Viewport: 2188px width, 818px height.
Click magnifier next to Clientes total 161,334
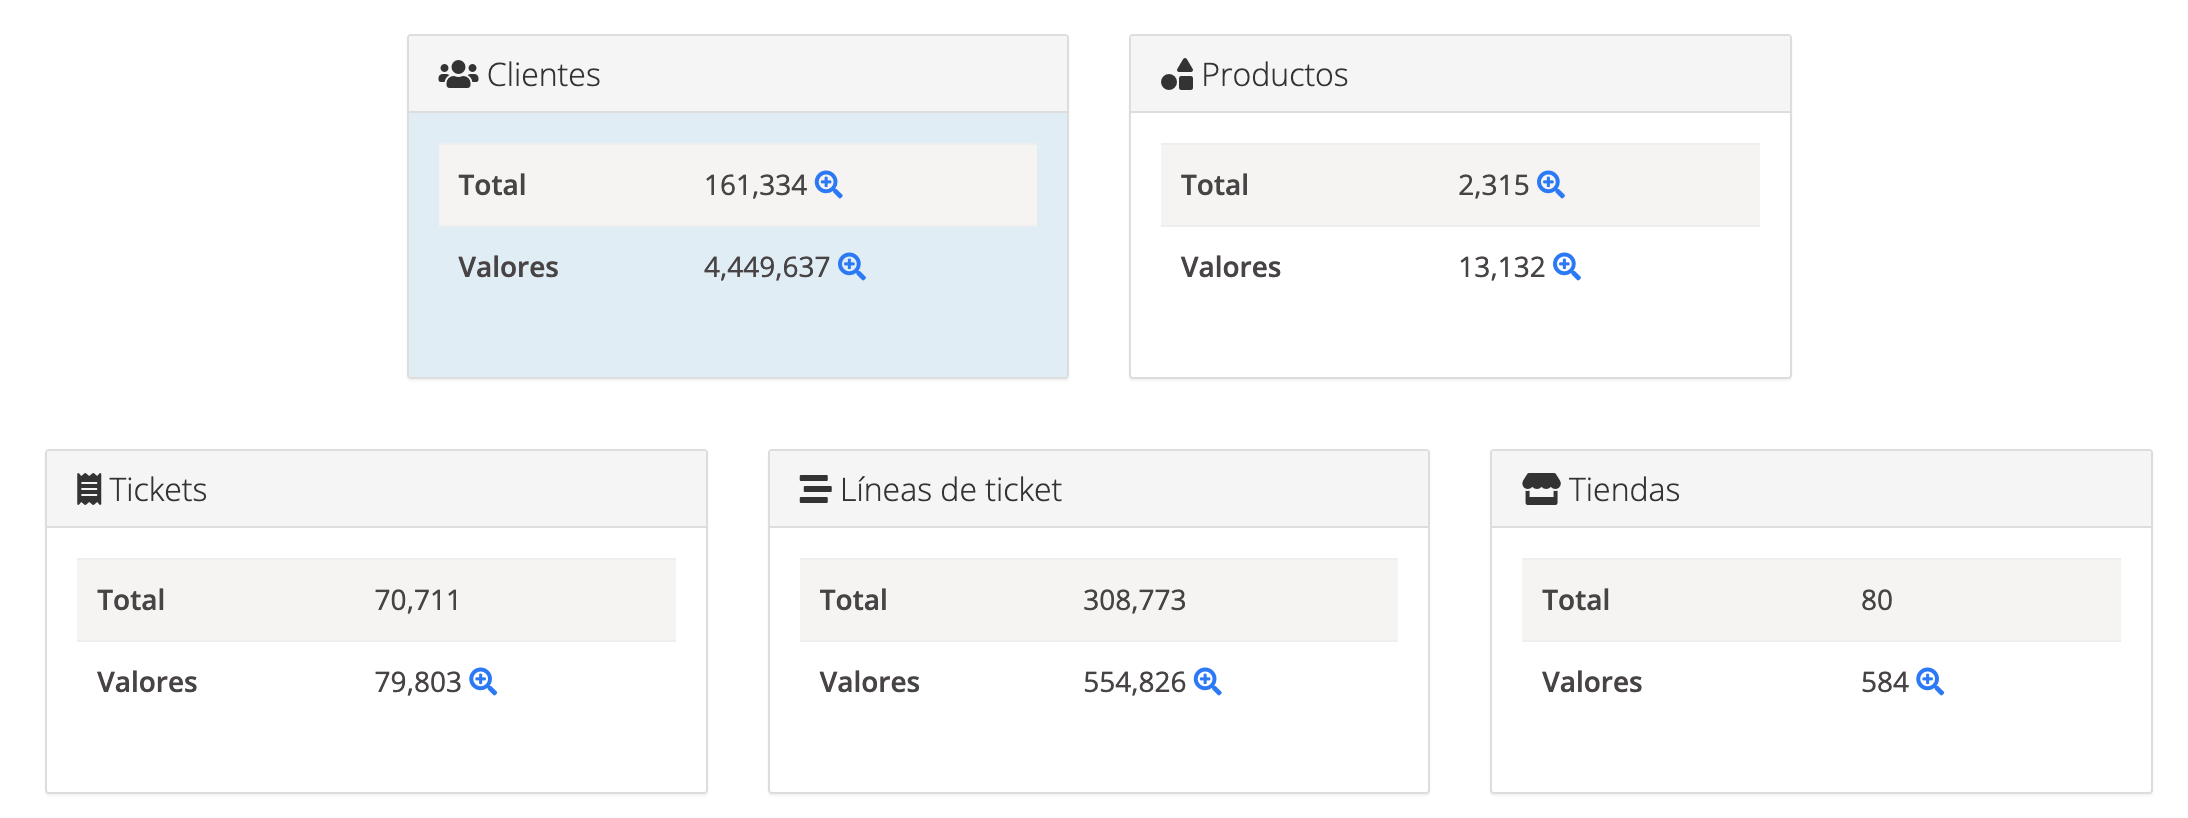(828, 185)
